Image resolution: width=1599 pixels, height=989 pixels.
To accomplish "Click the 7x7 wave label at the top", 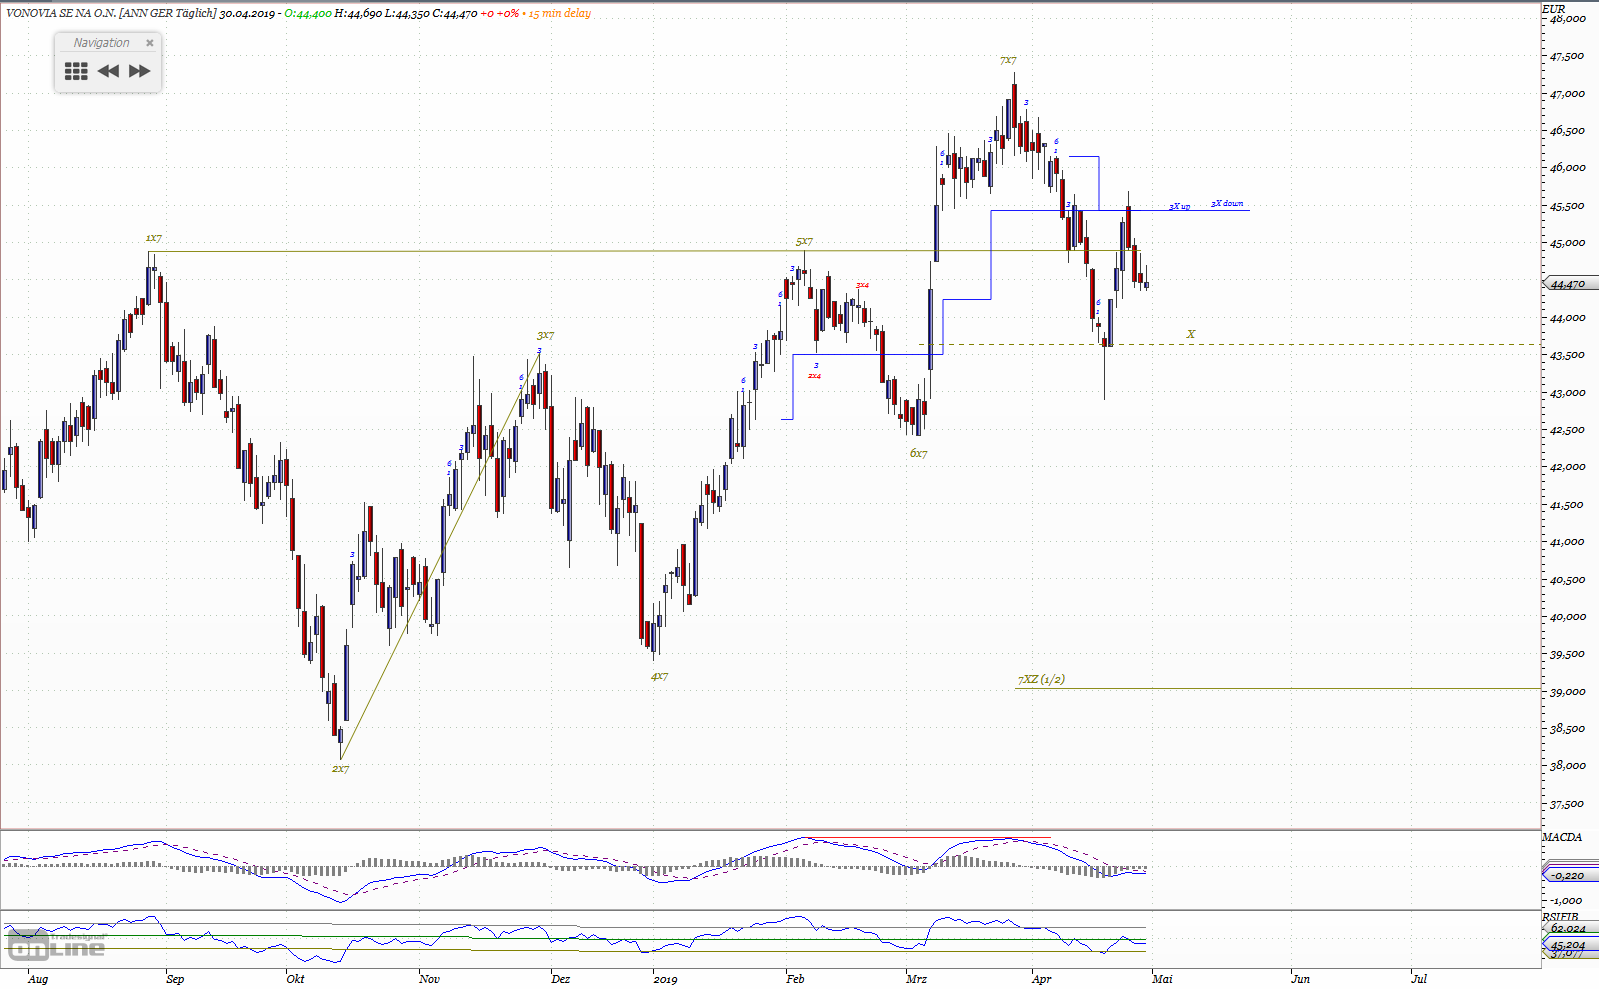I will (1008, 60).
